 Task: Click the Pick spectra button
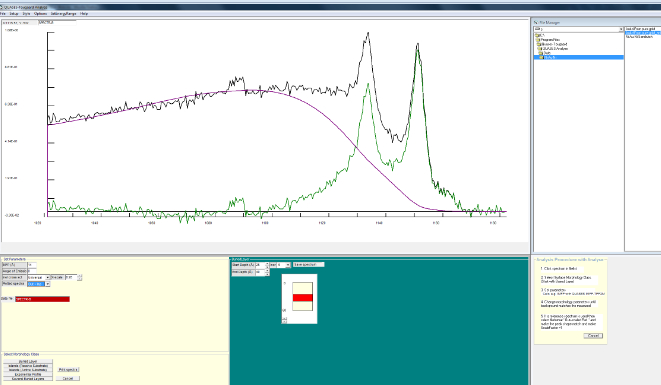68,369
